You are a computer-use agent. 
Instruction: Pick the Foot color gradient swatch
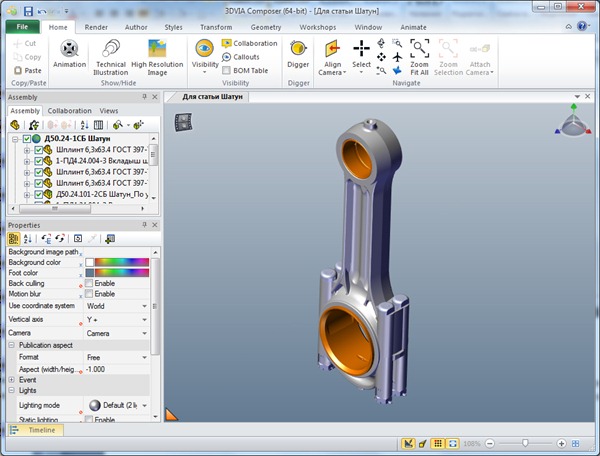[122, 273]
